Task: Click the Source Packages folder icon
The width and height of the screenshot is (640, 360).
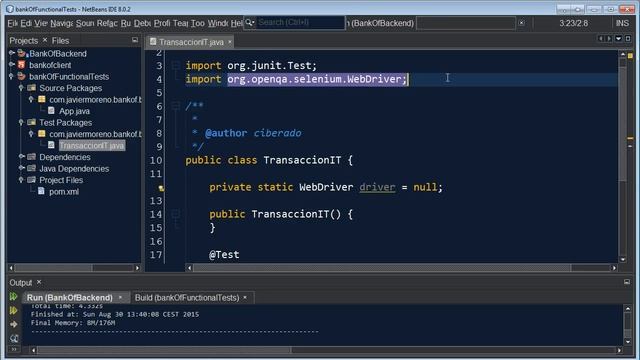Action: coord(32,88)
